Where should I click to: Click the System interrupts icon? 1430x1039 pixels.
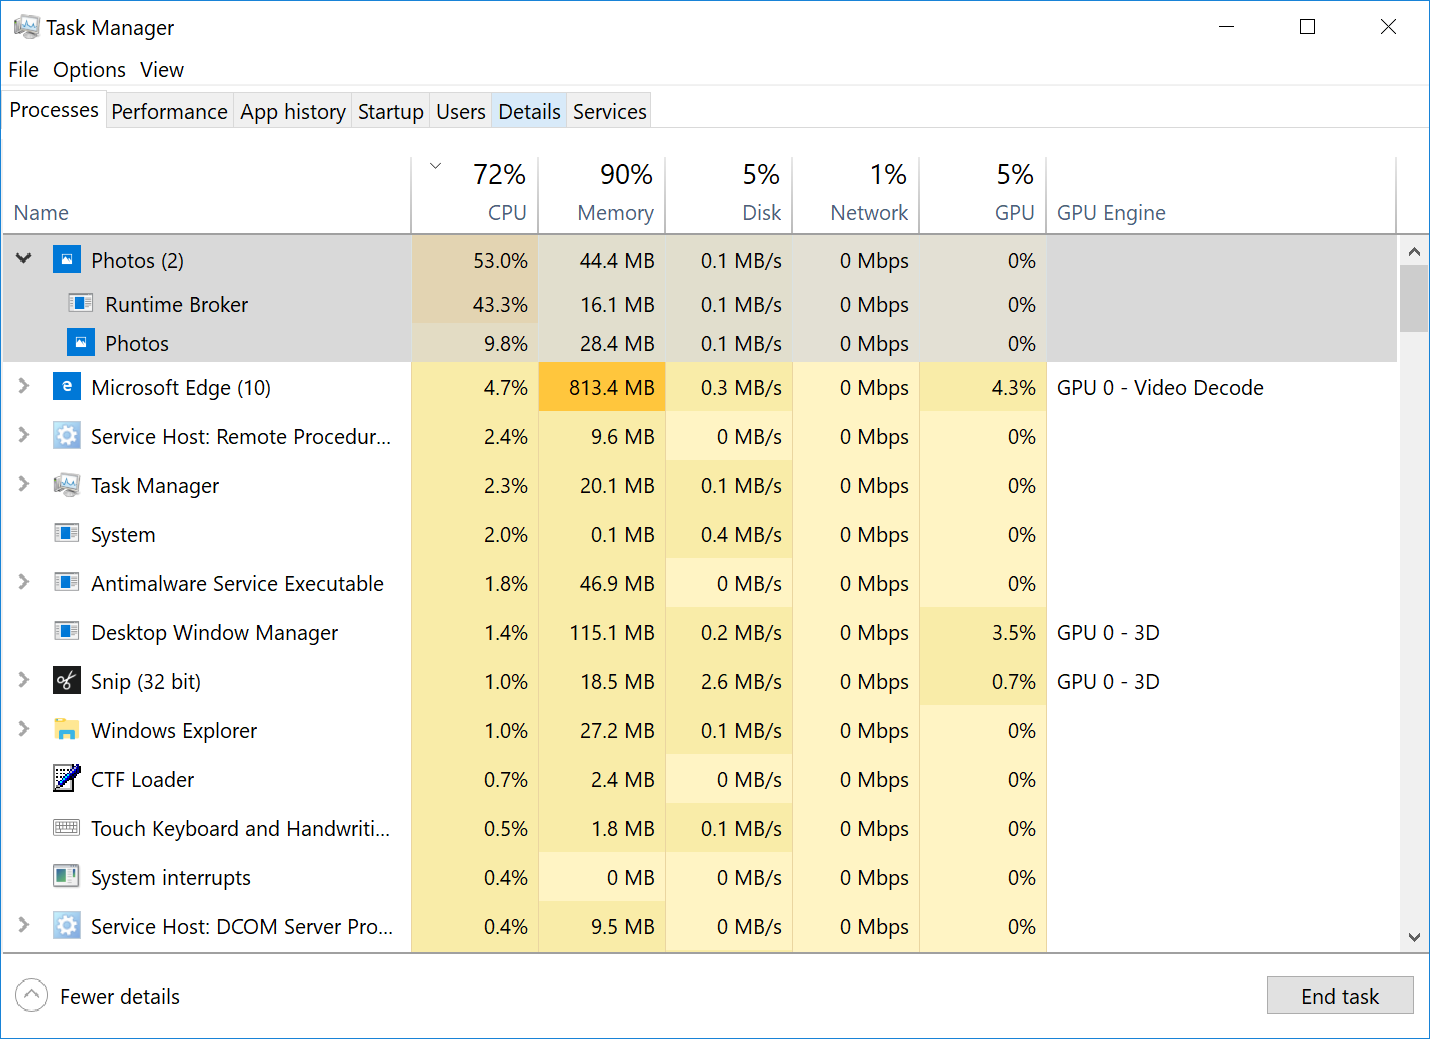[66, 876]
